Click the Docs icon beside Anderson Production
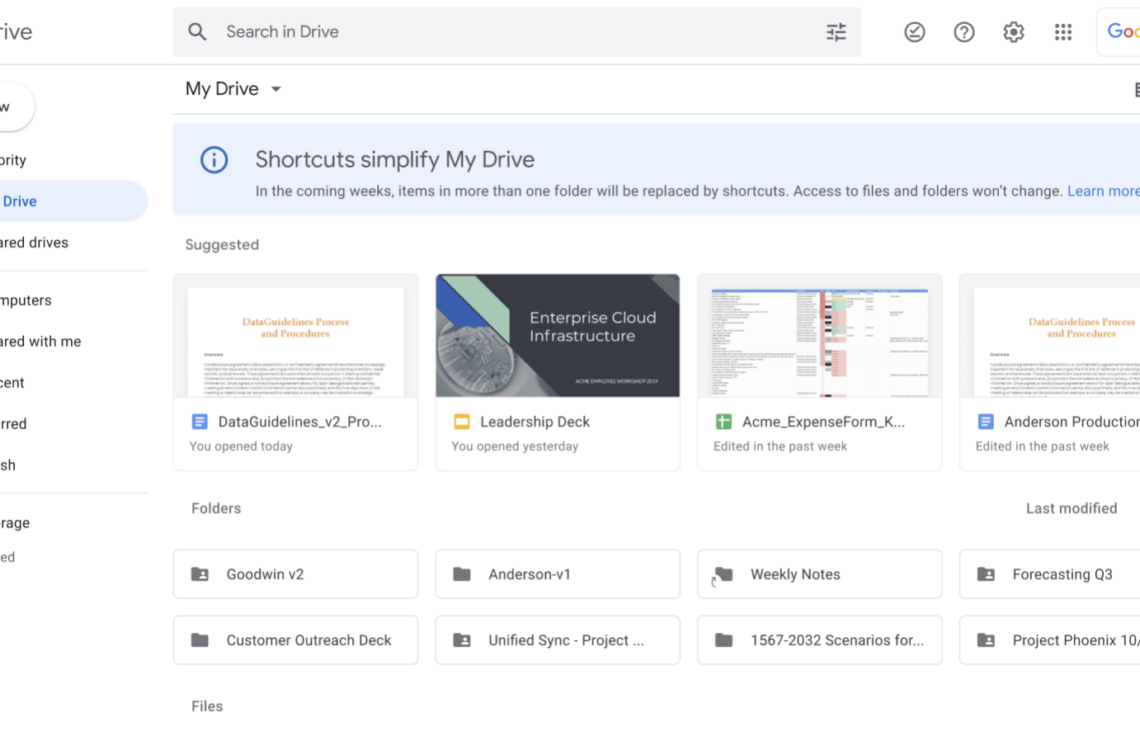1140x736 pixels. 985,422
